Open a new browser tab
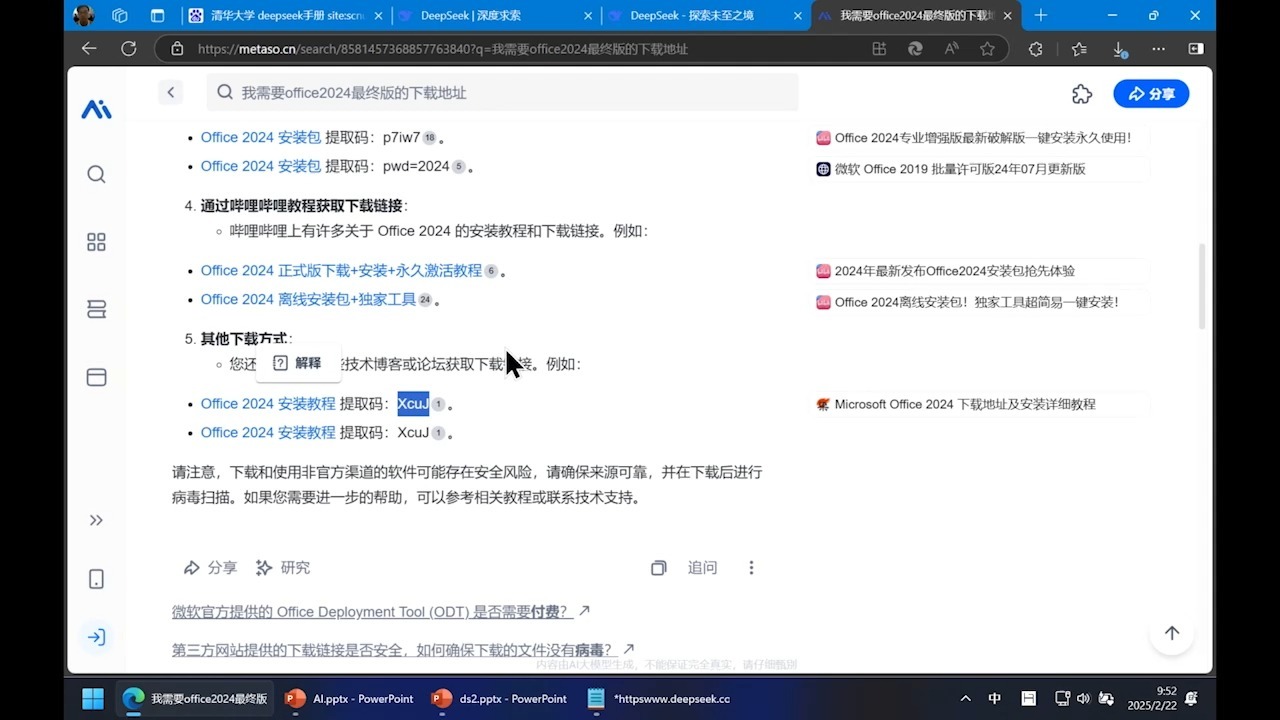 (1041, 15)
